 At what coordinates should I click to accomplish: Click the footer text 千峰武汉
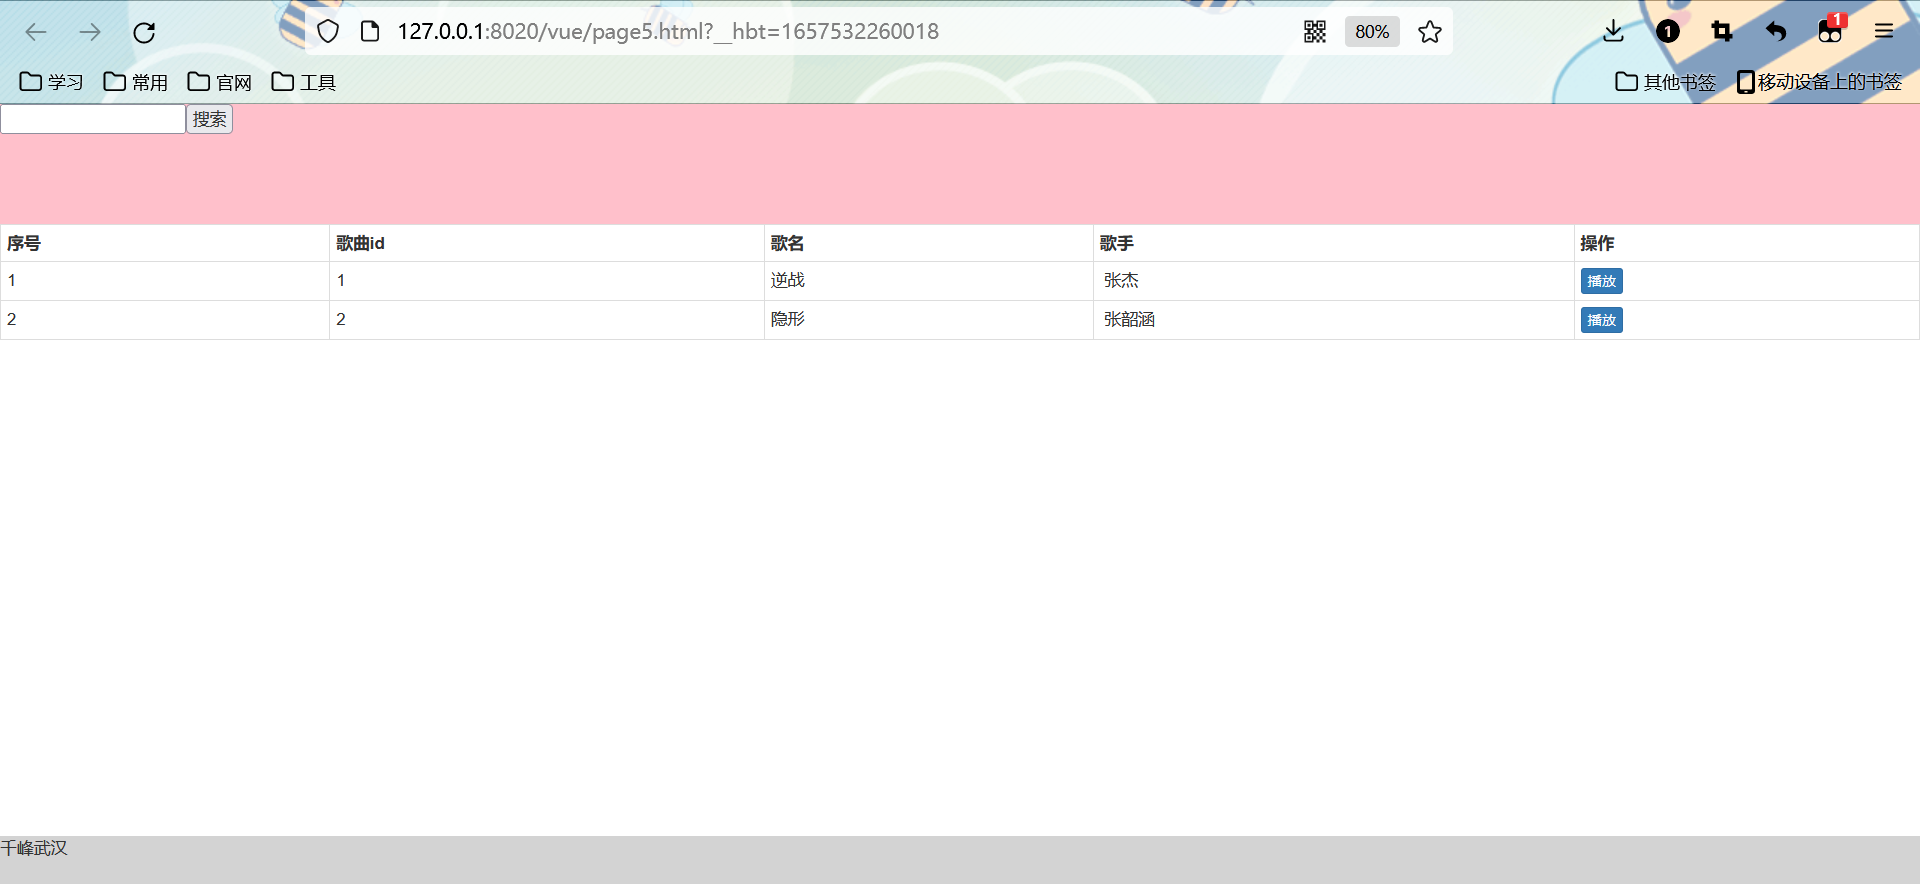click(34, 848)
